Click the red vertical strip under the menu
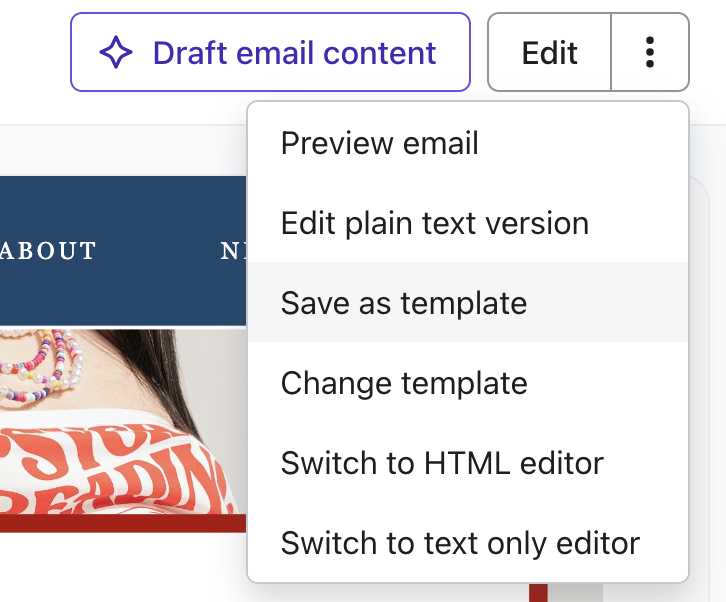Viewport: 726px width, 602px height. click(x=538, y=593)
